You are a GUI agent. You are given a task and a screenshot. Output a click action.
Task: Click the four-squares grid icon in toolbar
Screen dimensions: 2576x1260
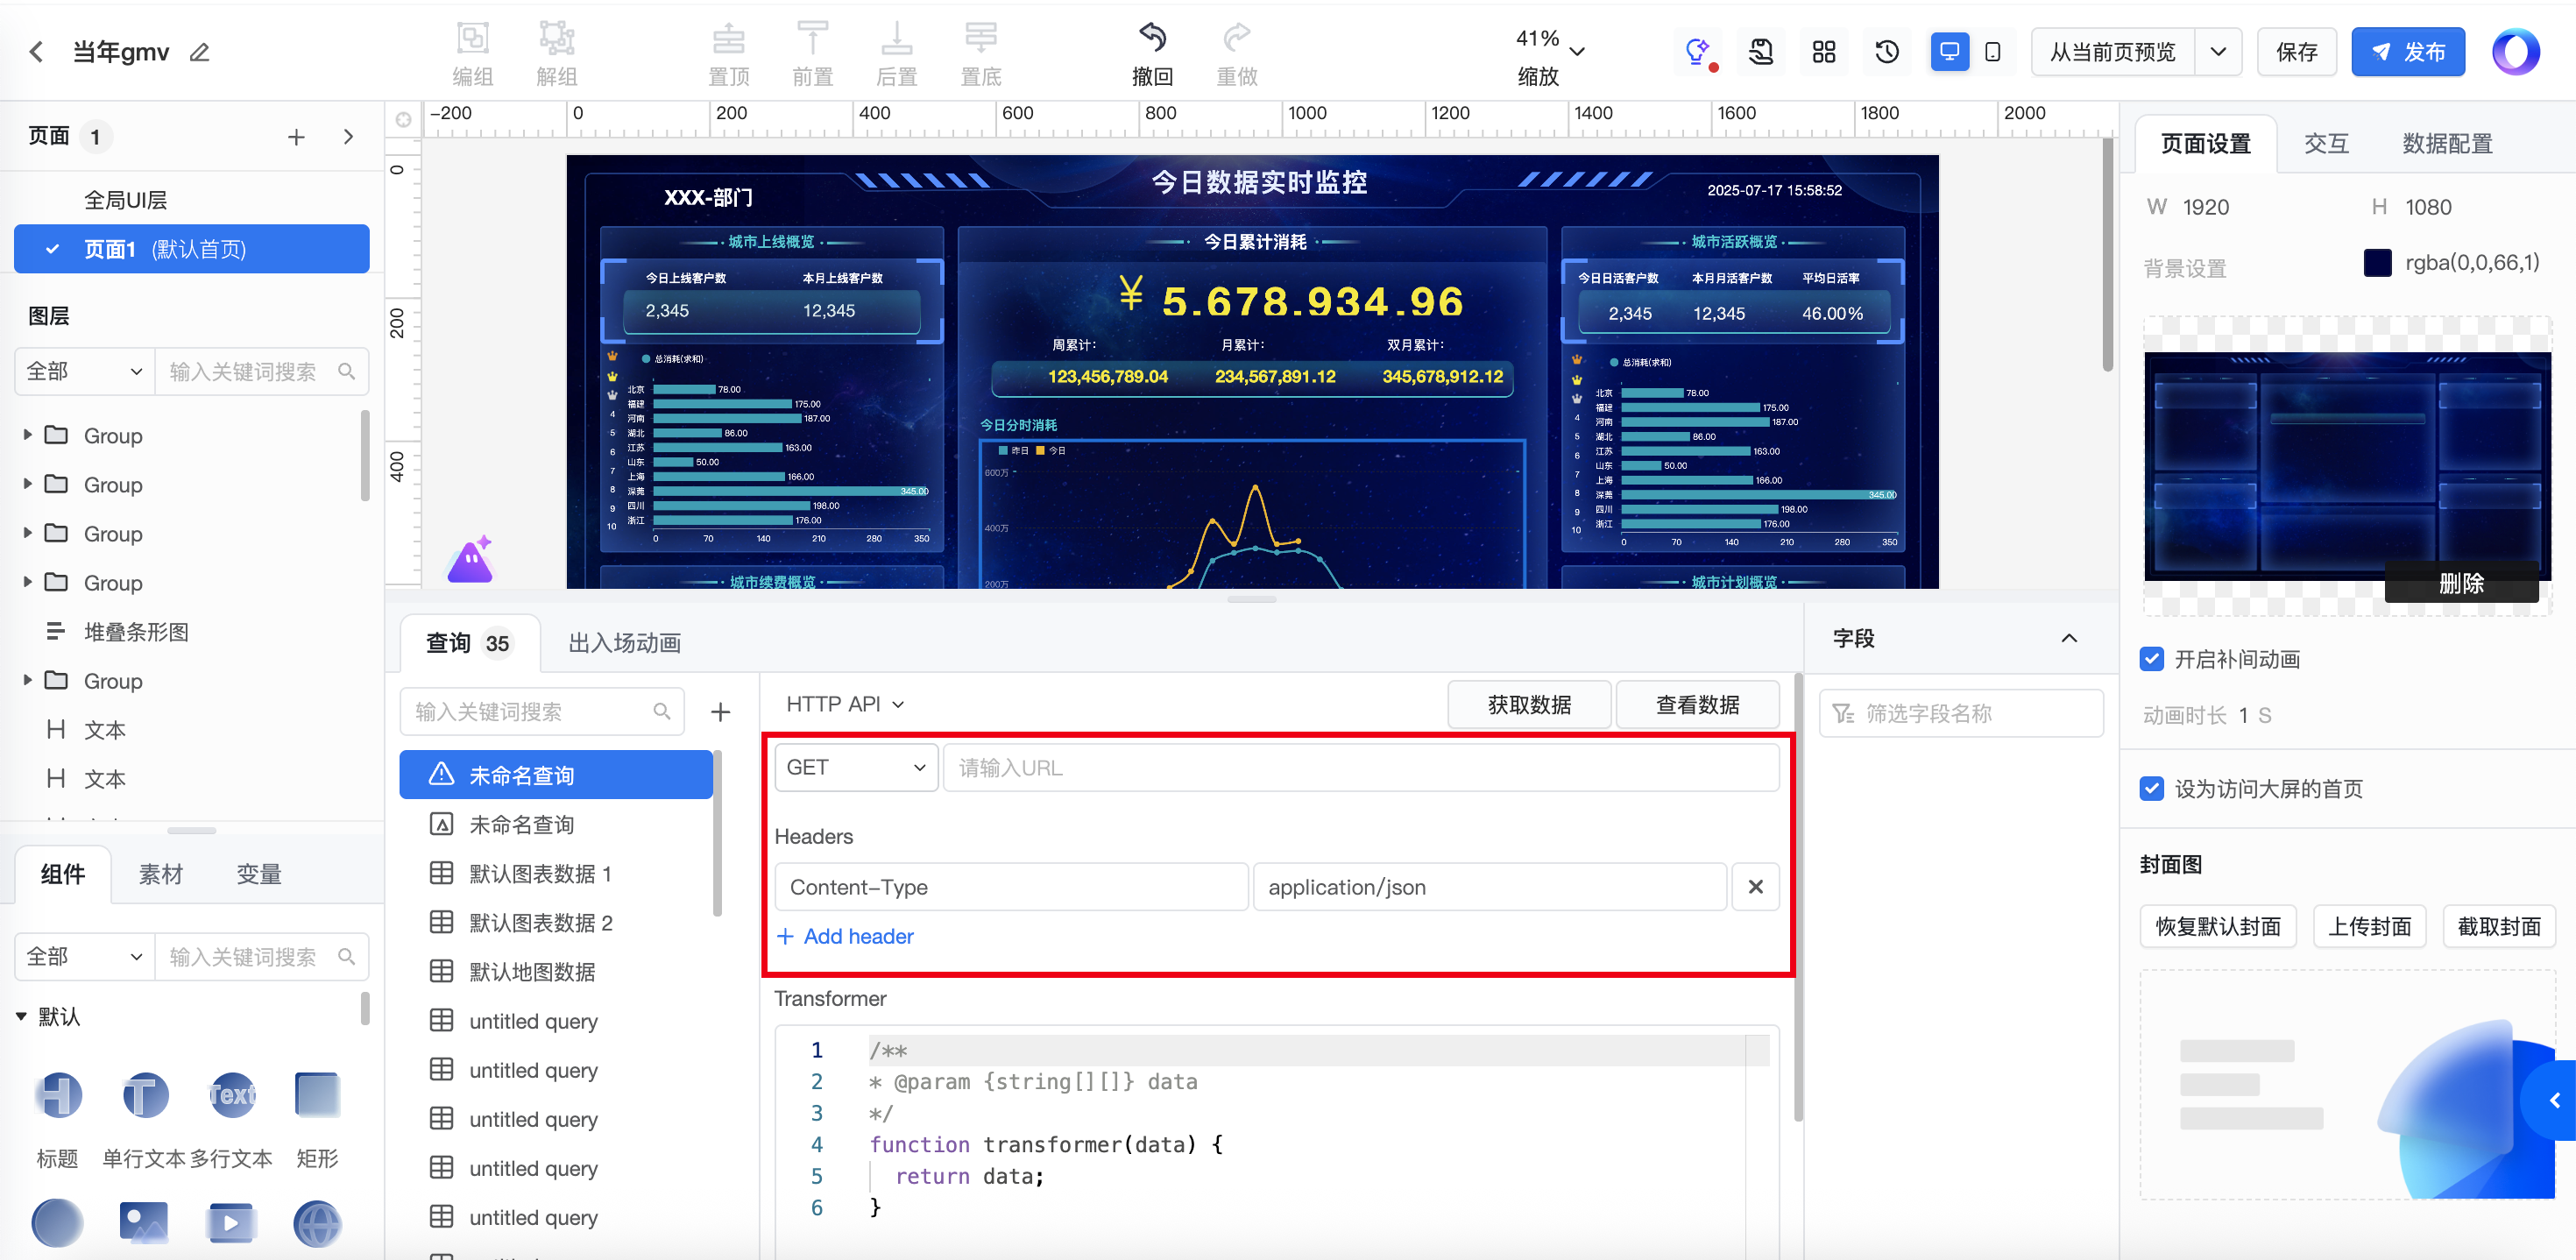click(x=1823, y=52)
